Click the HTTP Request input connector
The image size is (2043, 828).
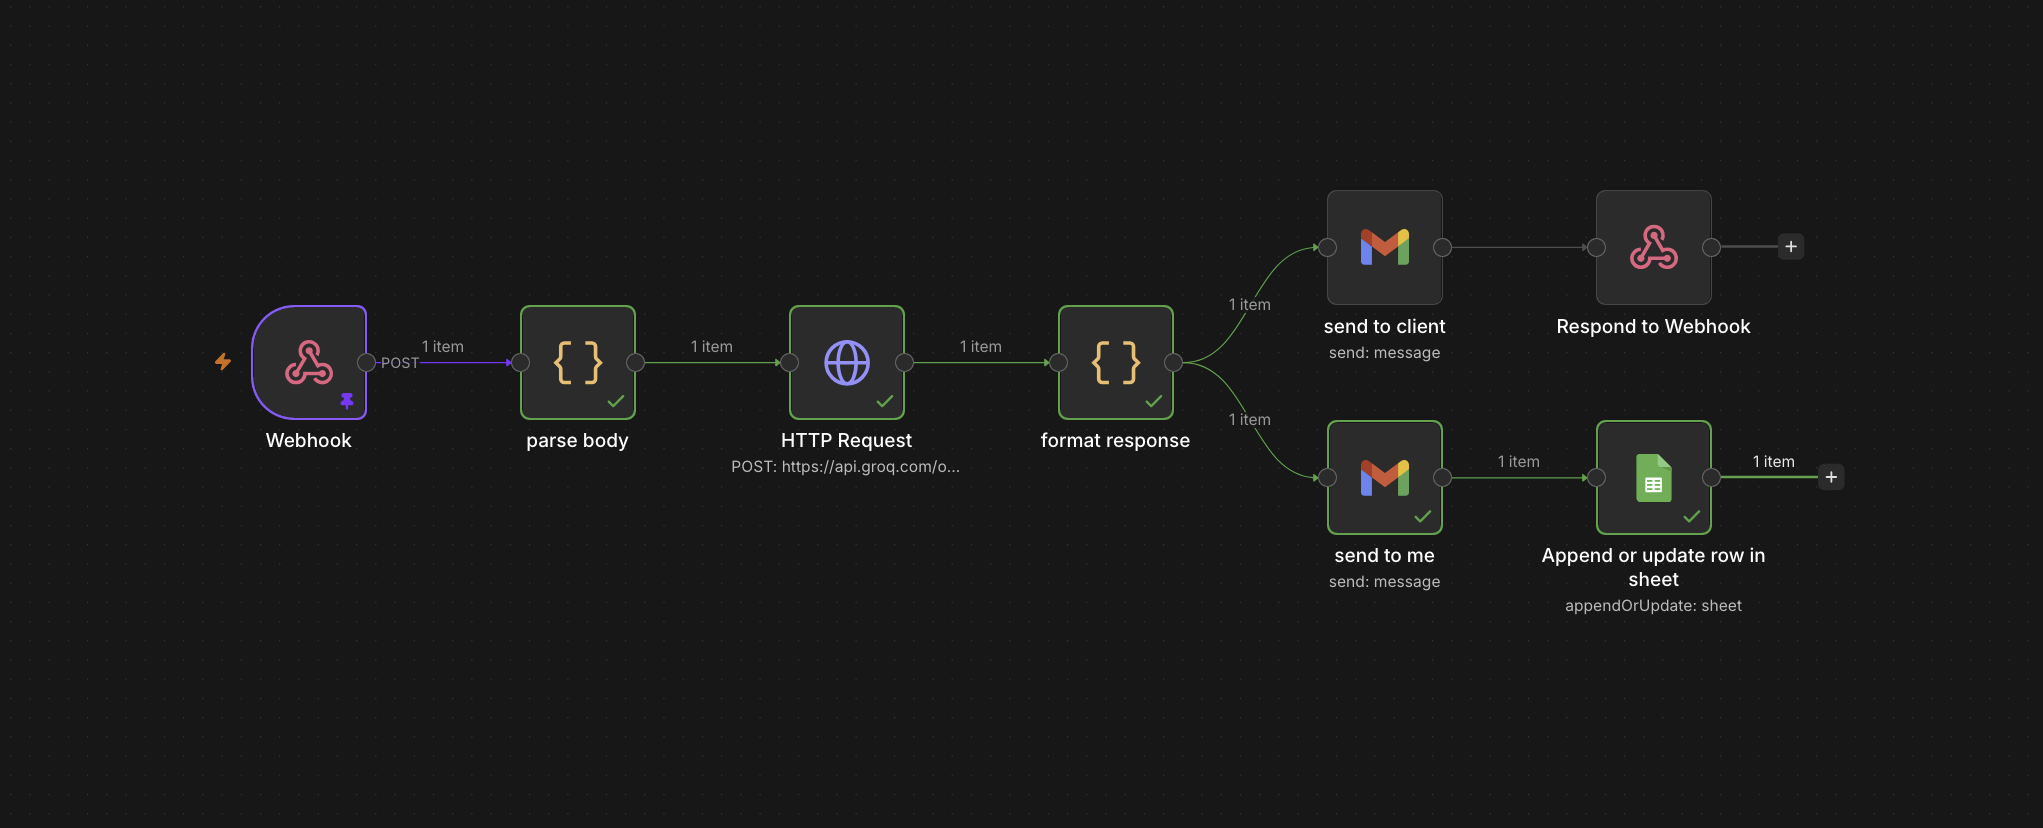[790, 362]
